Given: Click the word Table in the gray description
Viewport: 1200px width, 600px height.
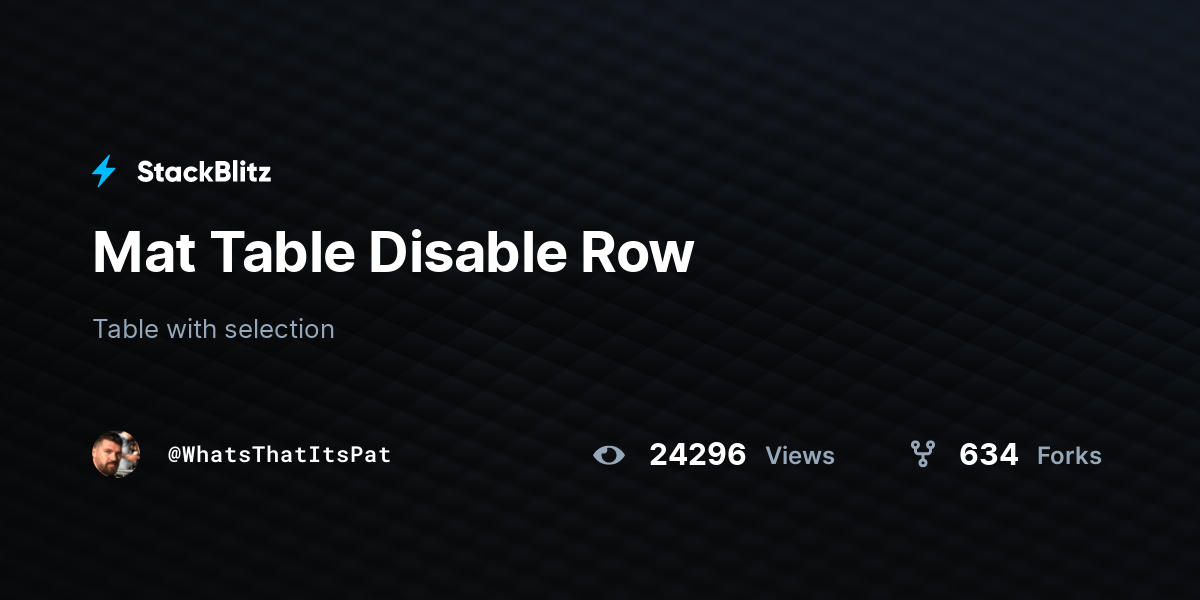Looking at the screenshot, I should 125,329.
